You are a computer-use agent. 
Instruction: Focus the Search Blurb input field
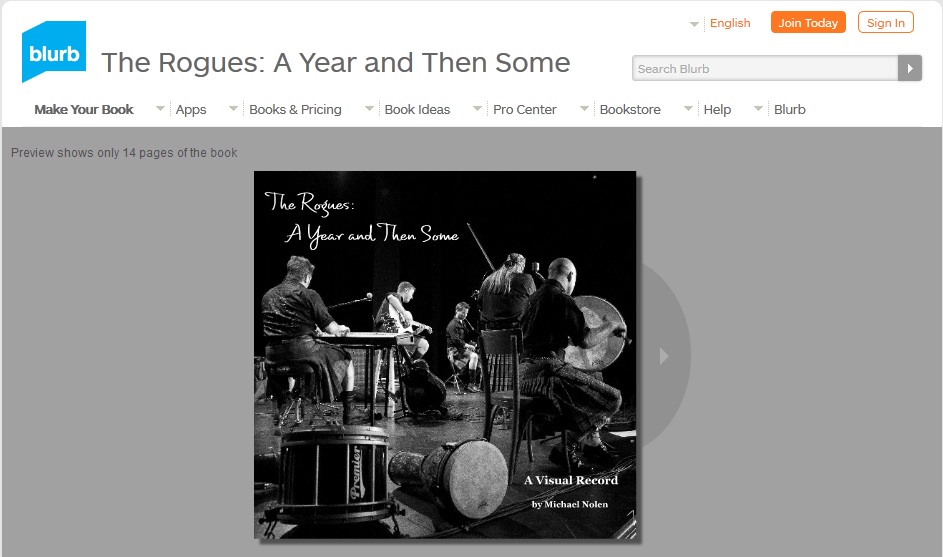(765, 69)
